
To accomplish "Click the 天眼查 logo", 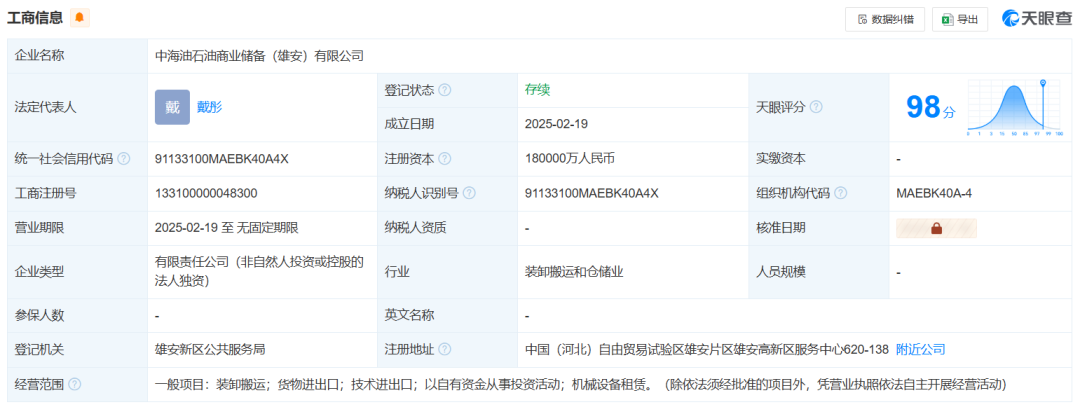I will [x=1037, y=19].
